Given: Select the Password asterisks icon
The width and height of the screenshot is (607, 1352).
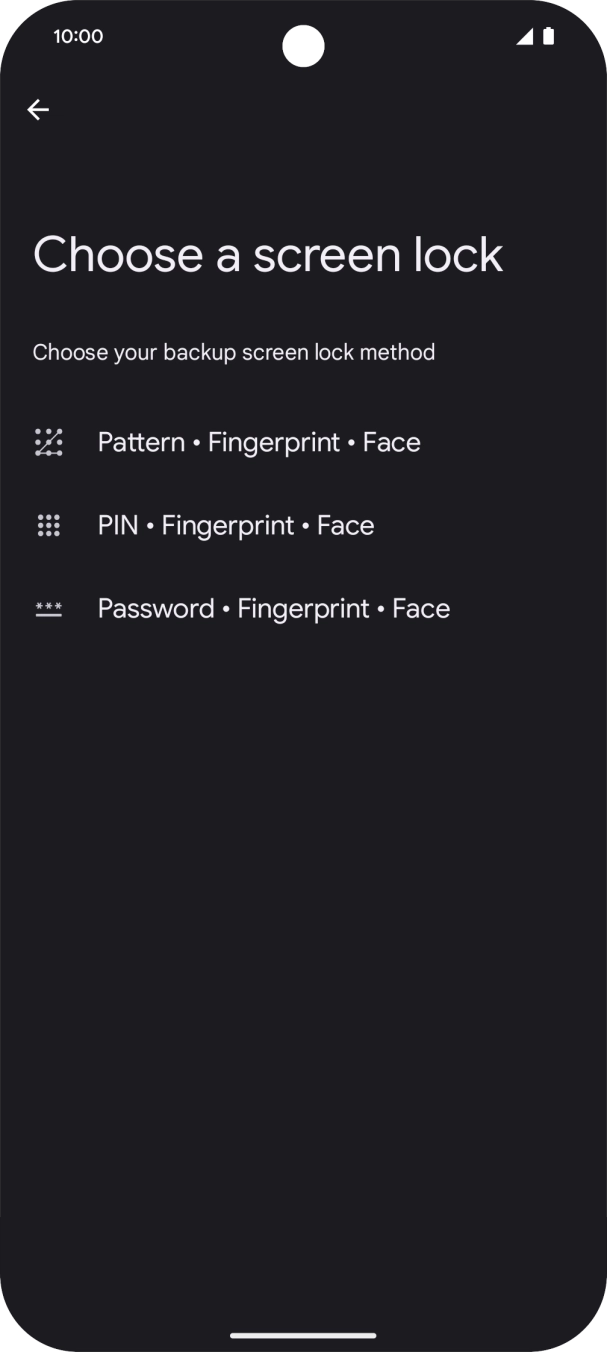Looking at the screenshot, I should pos(48,608).
